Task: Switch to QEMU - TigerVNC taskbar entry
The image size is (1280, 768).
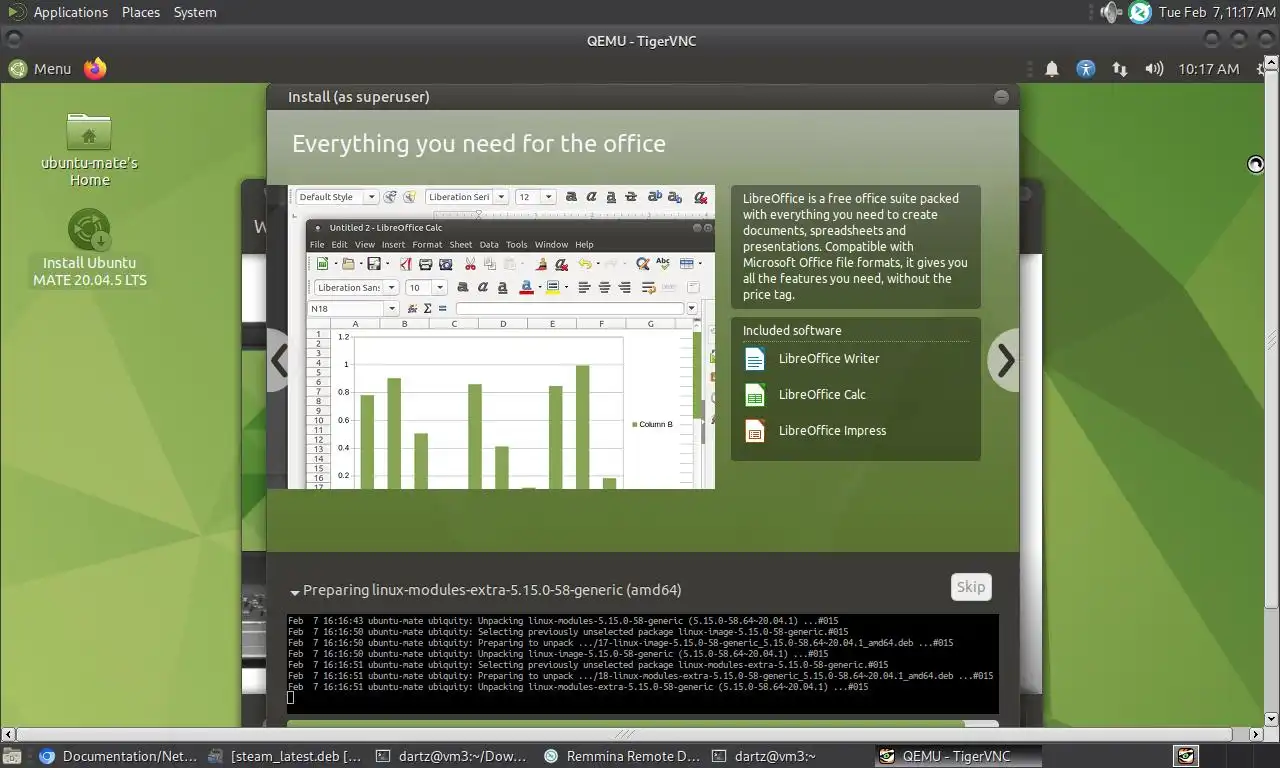Action: coord(958,756)
